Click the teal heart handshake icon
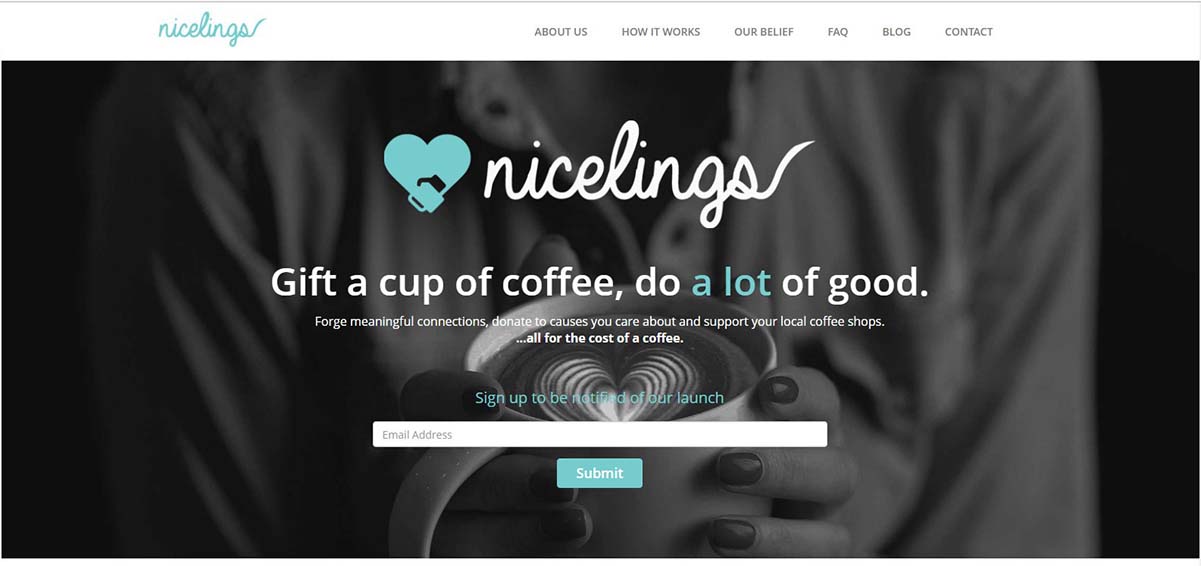The height and width of the screenshot is (566, 1201). click(x=427, y=172)
